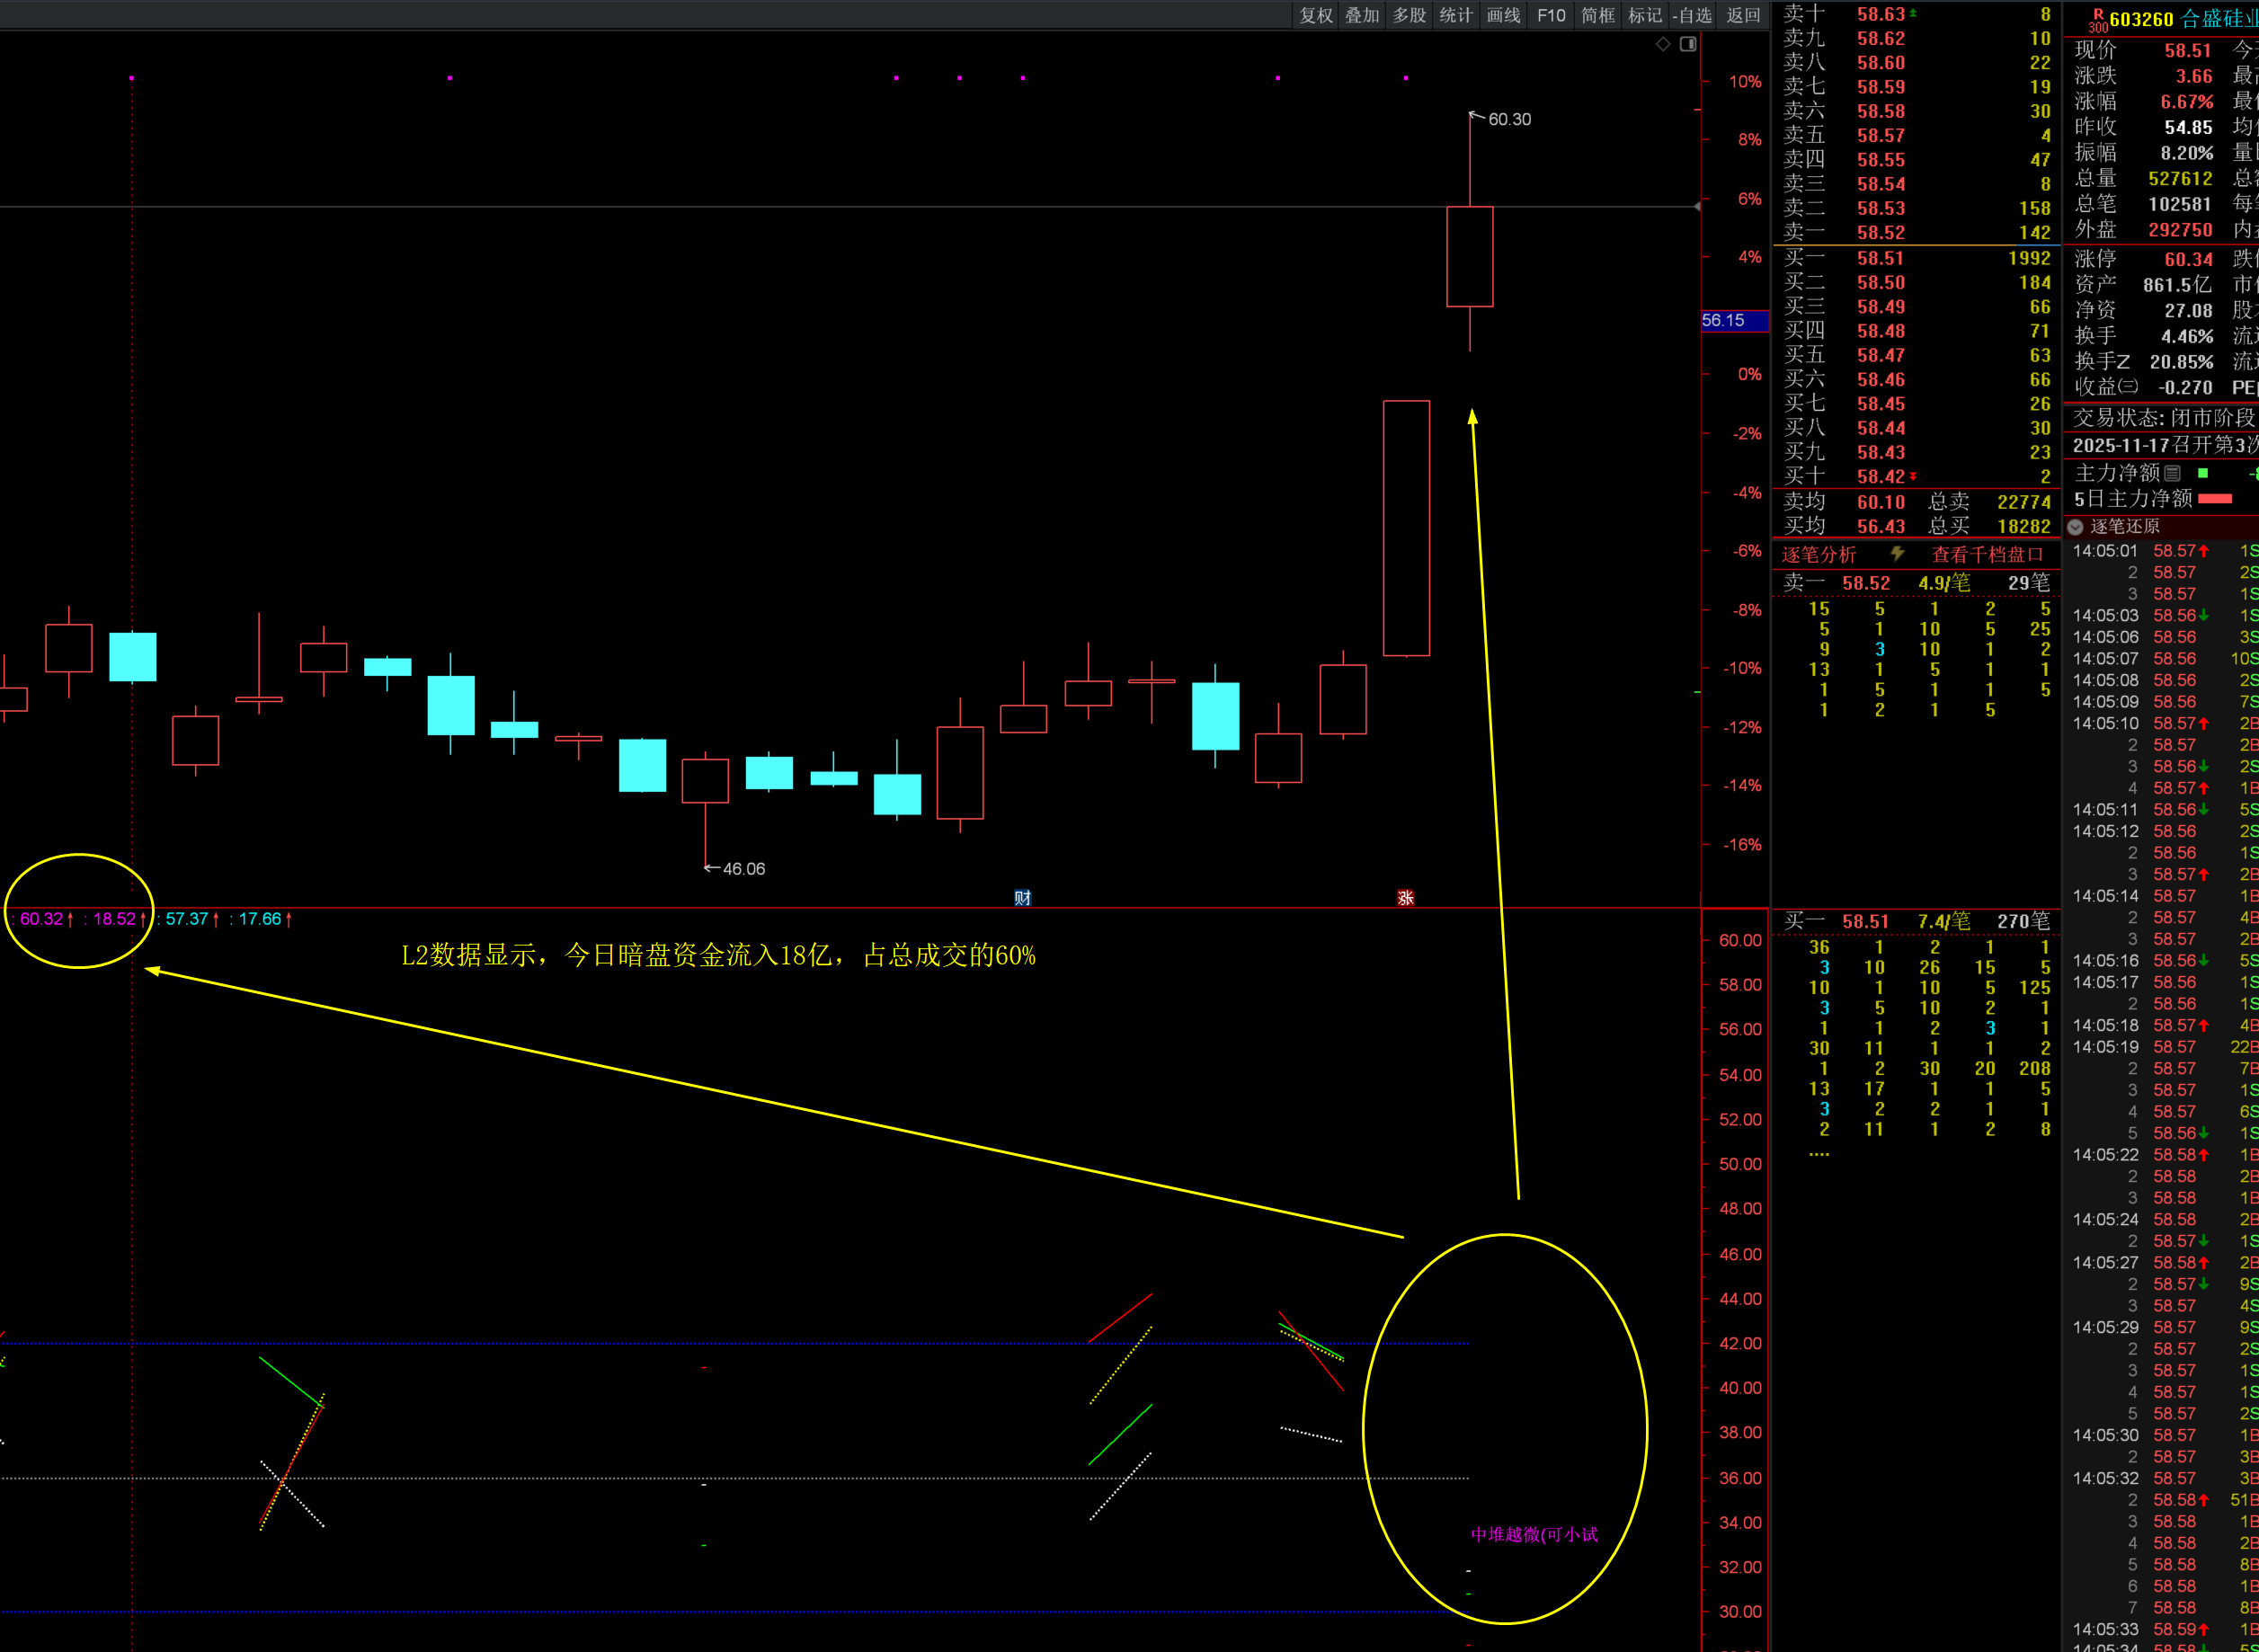Click the green up-arrows icon next to 卖十 price

(x=1913, y=14)
